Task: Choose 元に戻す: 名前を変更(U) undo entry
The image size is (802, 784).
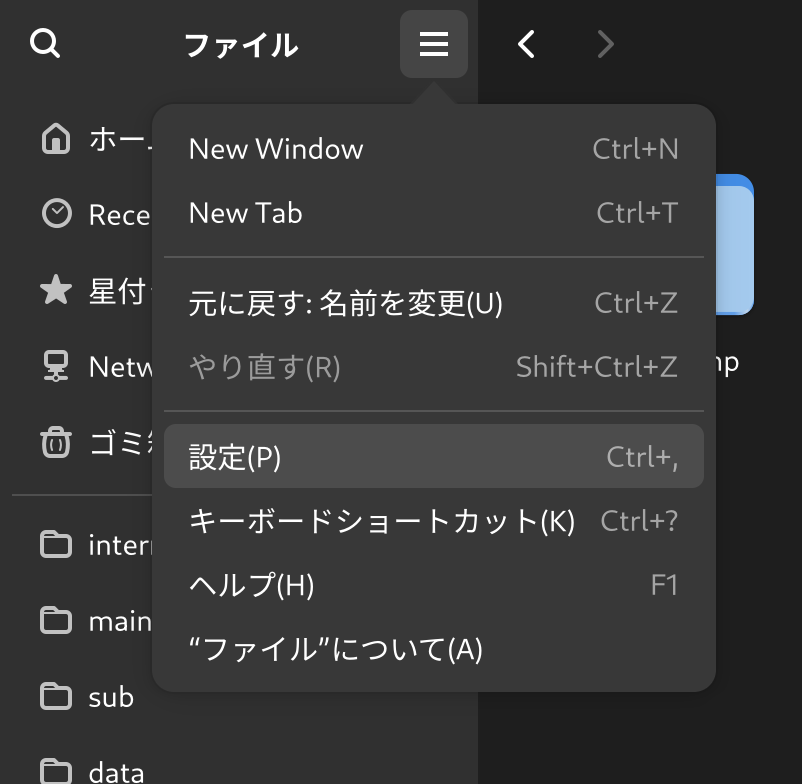Action: (x=434, y=303)
